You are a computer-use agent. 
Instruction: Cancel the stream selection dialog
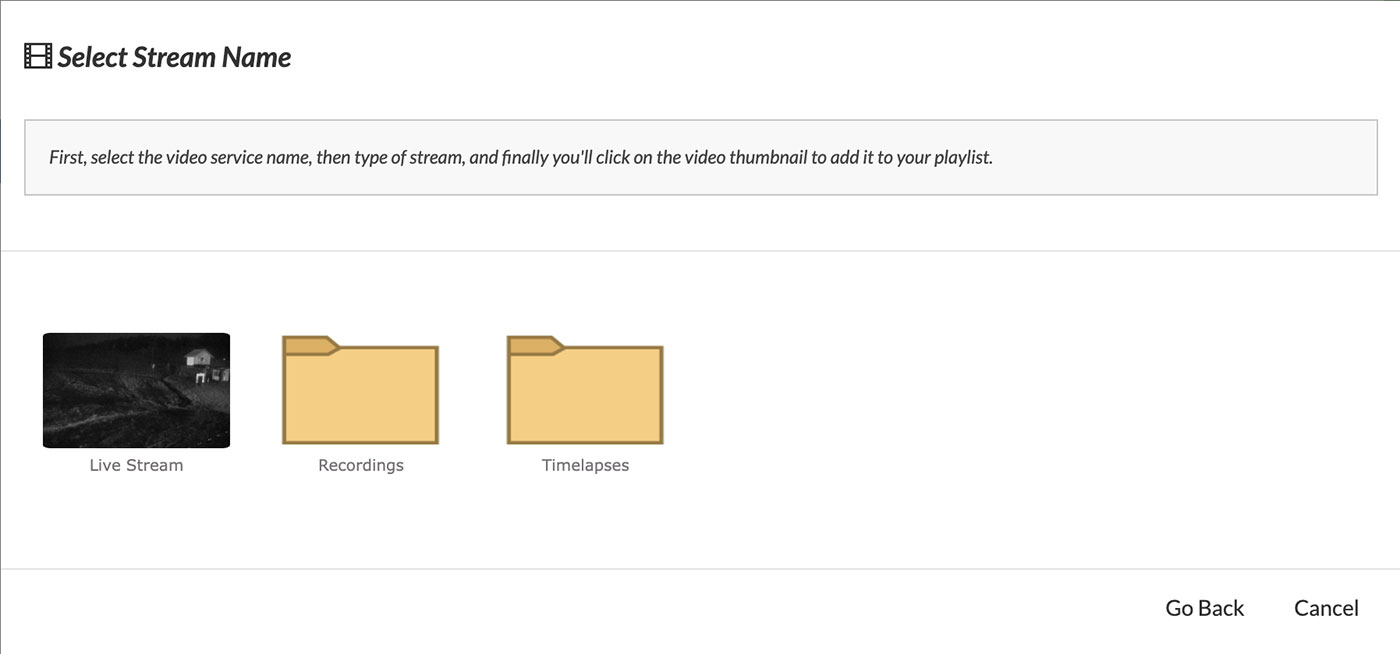1326,608
